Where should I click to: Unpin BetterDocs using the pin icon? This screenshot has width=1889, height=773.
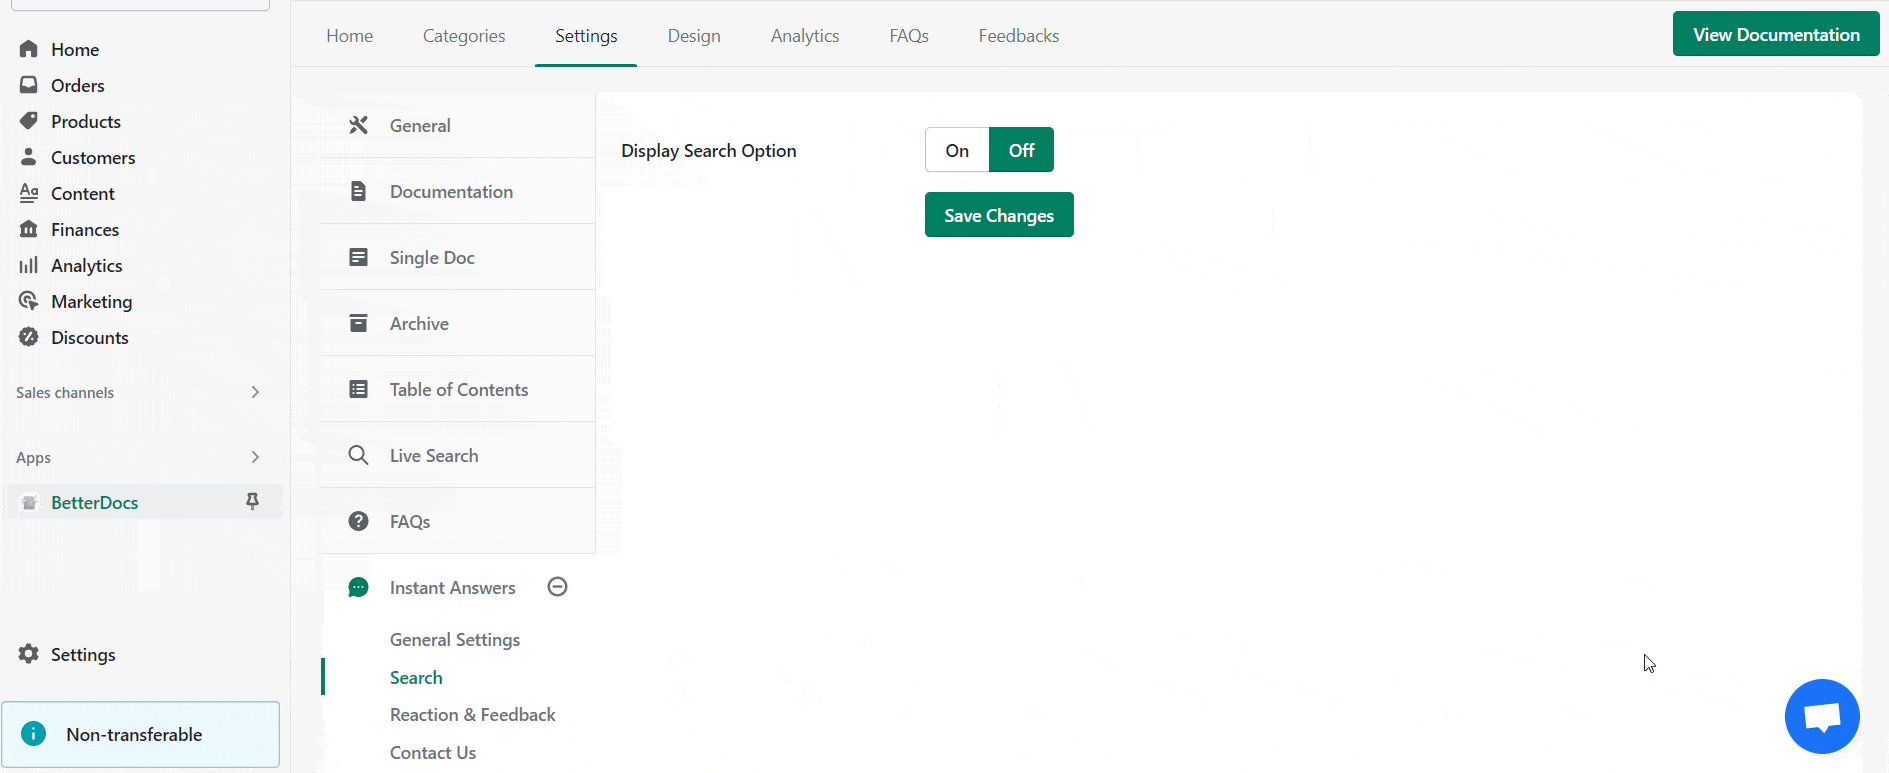click(x=253, y=501)
